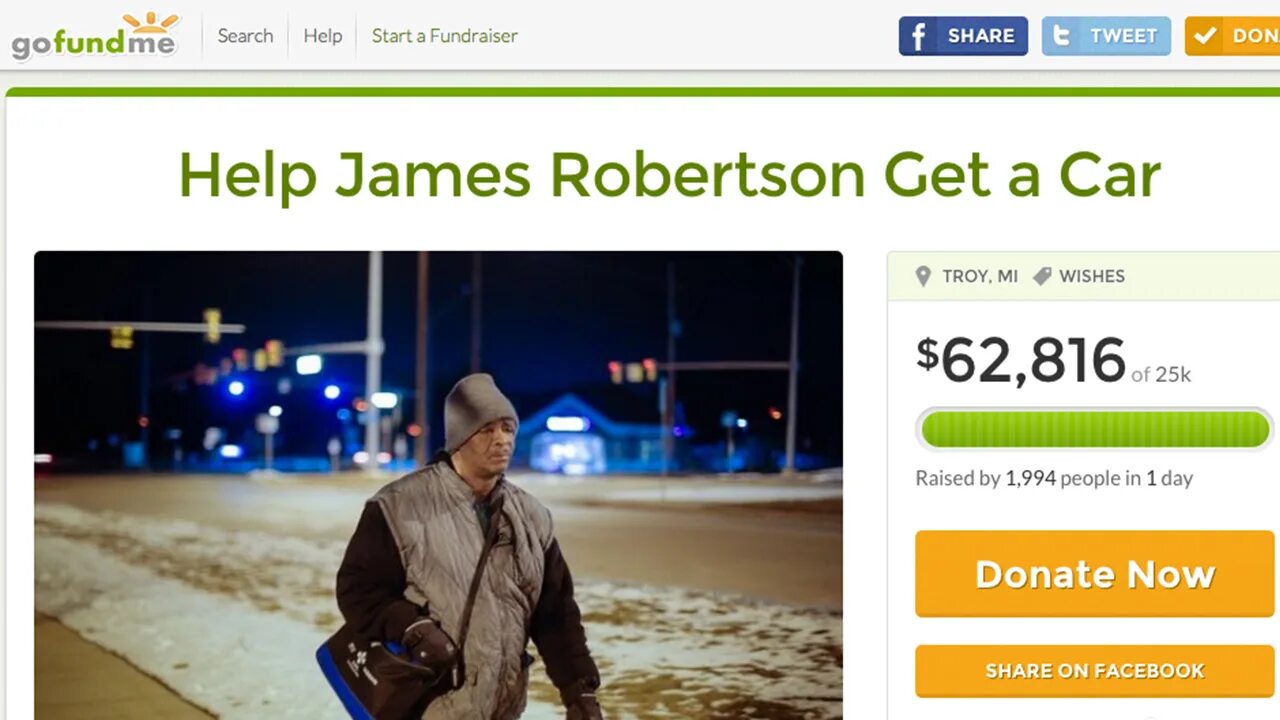This screenshot has width=1280, height=720.
Task: Click the checkmark icon on Donate header button
Action: (1205, 36)
